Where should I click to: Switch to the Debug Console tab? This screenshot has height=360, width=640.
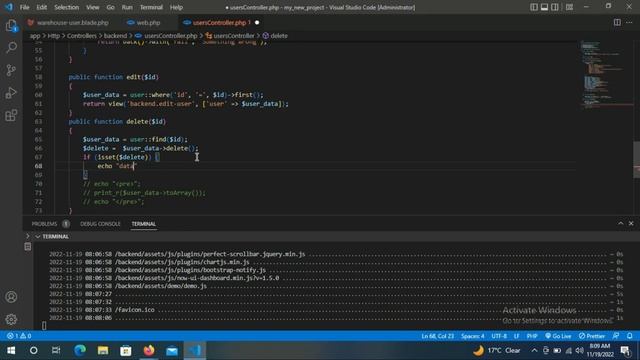(100, 224)
